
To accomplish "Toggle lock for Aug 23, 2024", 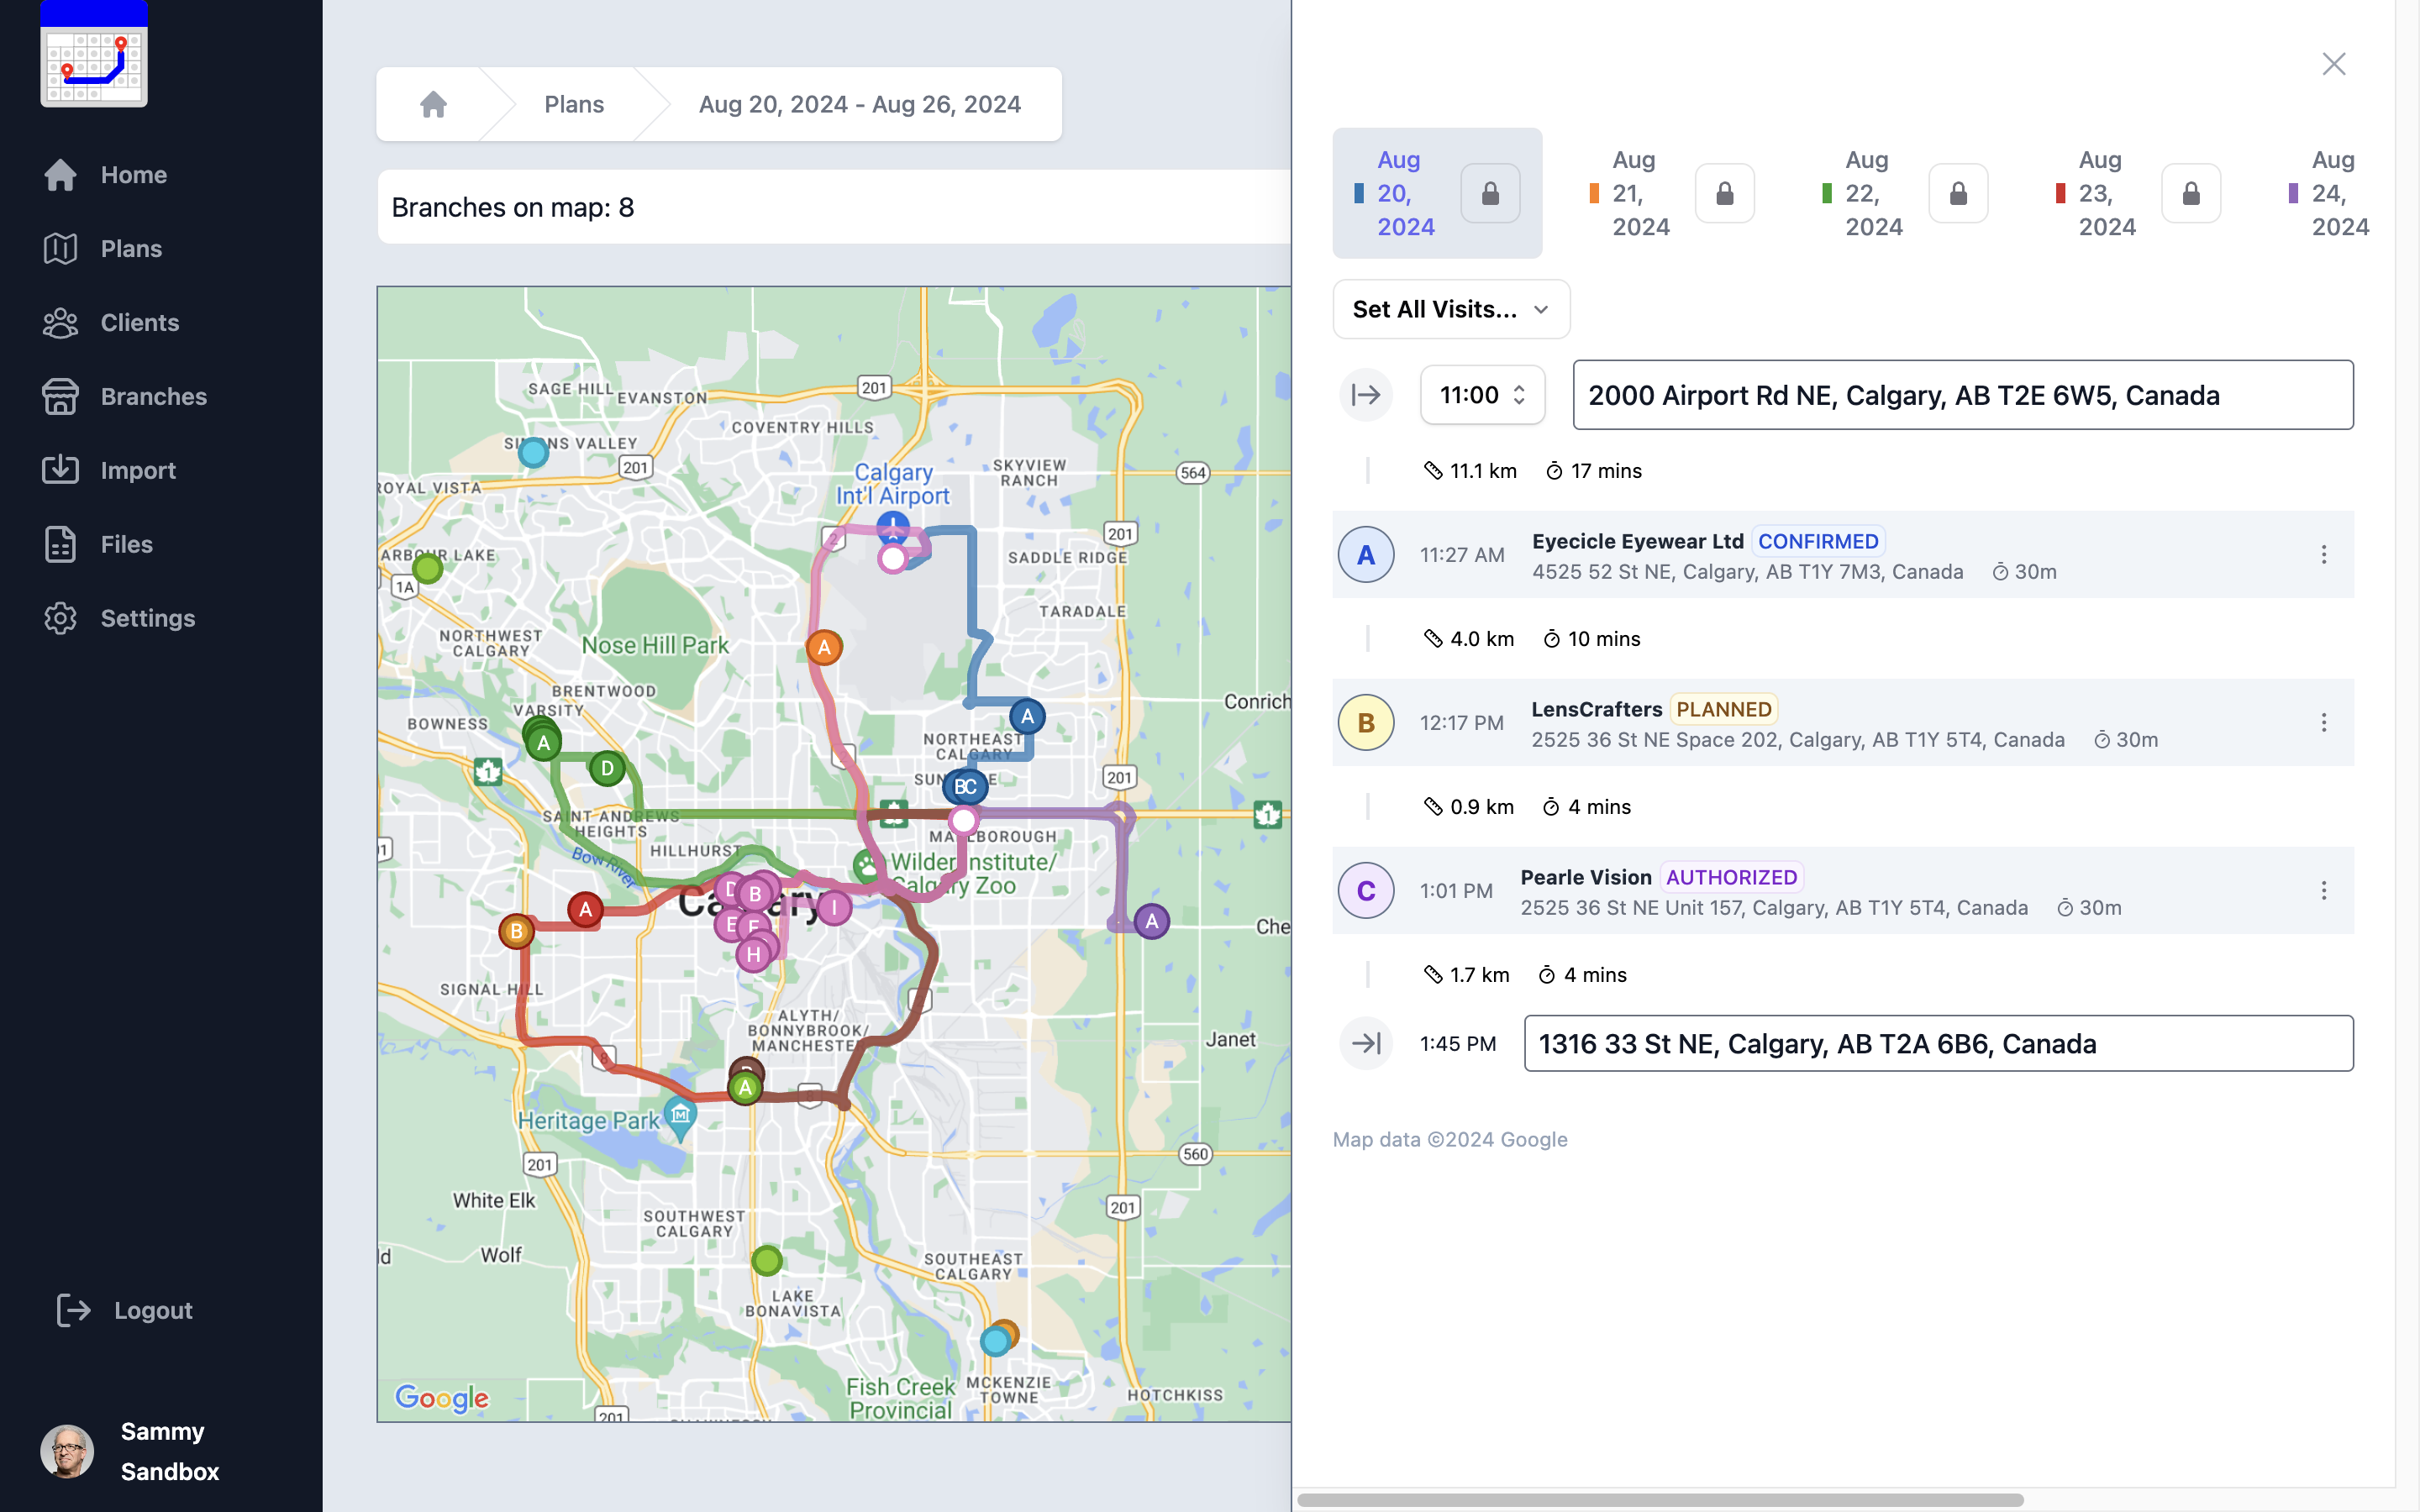I will tap(2190, 193).
